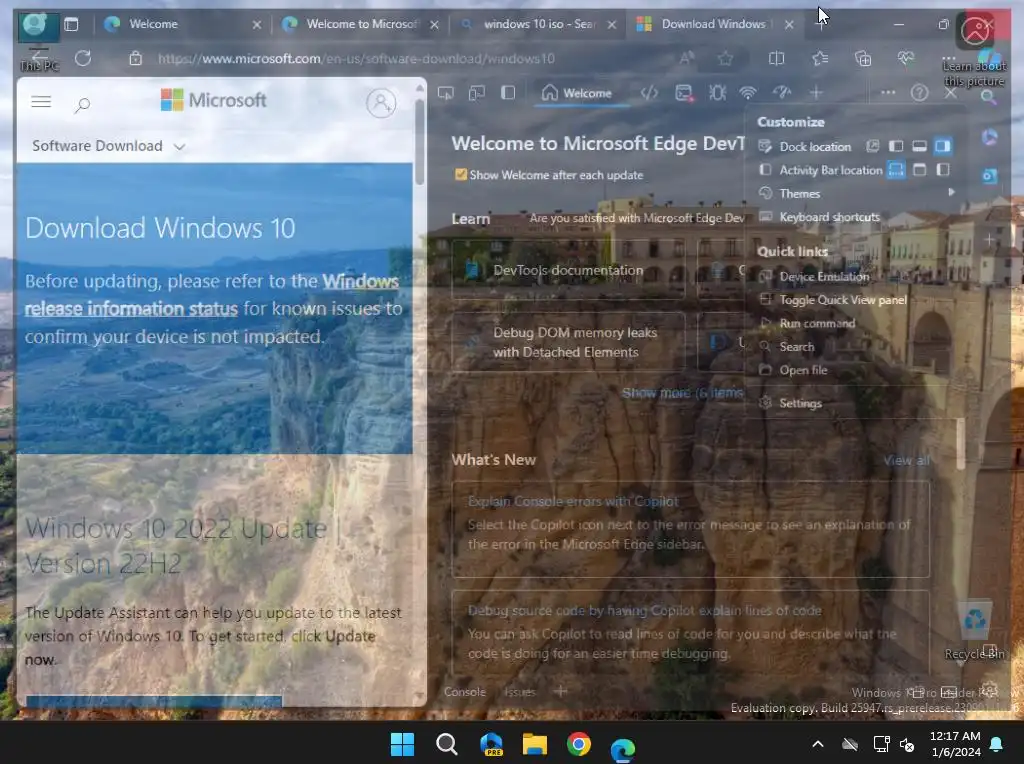Image resolution: width=1024 pixels, height=764 pixels.
Task: Toggle split screen in Edge toolbar
Action: click(776, 59)
